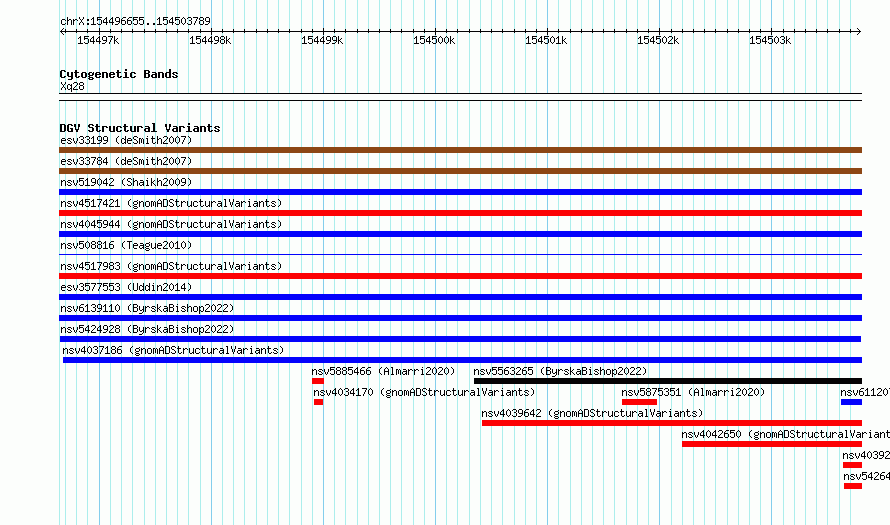
Task: Open esv3577553 (Uddin2014) label
Action: (126, 287)
